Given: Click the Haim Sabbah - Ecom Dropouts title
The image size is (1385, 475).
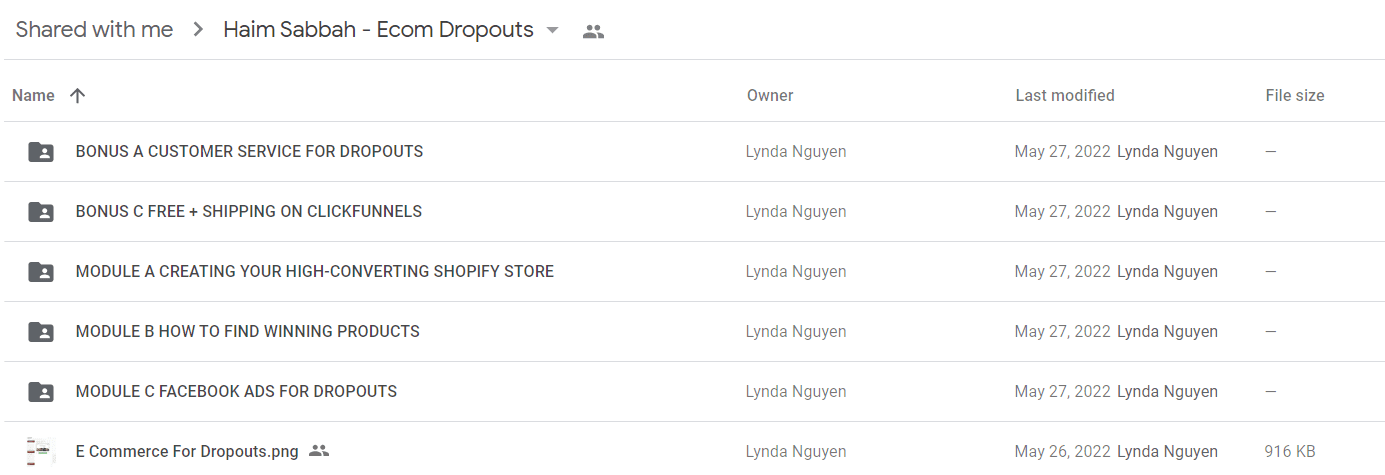Looking at the screenshot, I should pyautogui.click(x=378, y=30).
